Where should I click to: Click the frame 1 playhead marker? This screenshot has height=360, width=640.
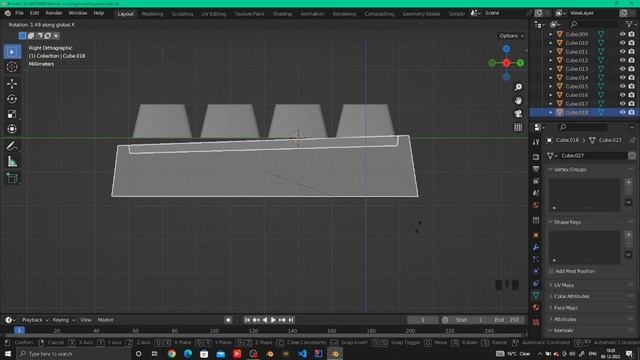click(x=19, y=330)
